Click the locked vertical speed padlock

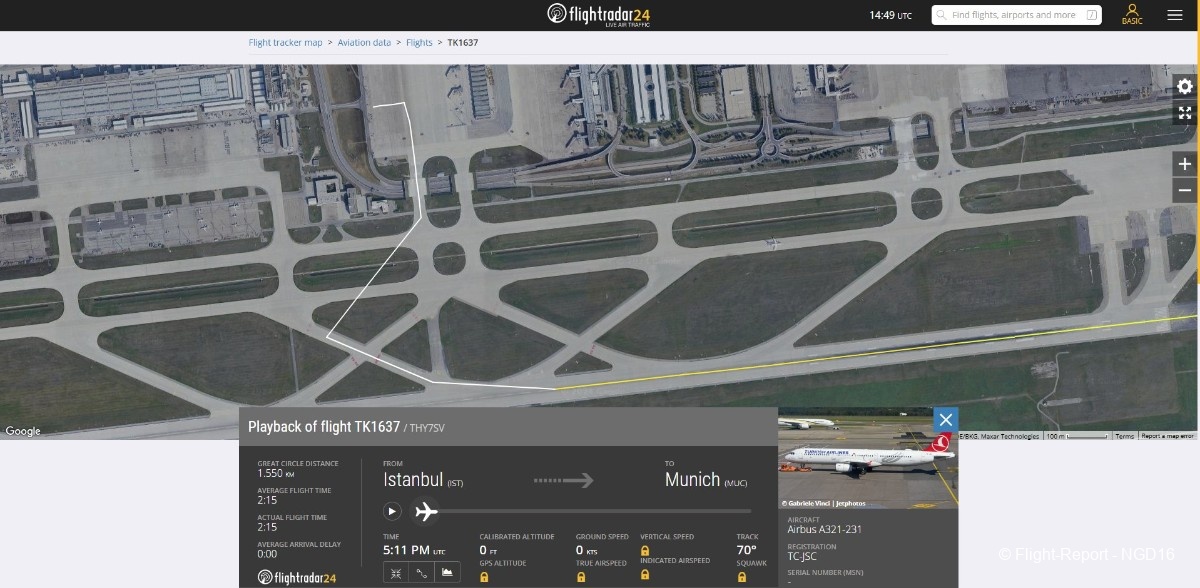(645, 551)
